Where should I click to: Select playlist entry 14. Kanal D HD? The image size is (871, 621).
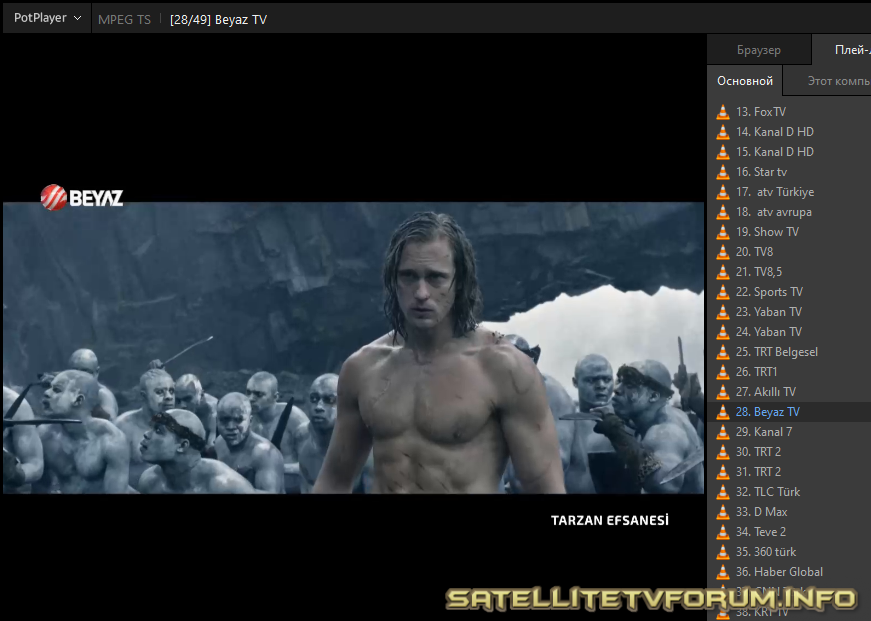tap(789, 132)
